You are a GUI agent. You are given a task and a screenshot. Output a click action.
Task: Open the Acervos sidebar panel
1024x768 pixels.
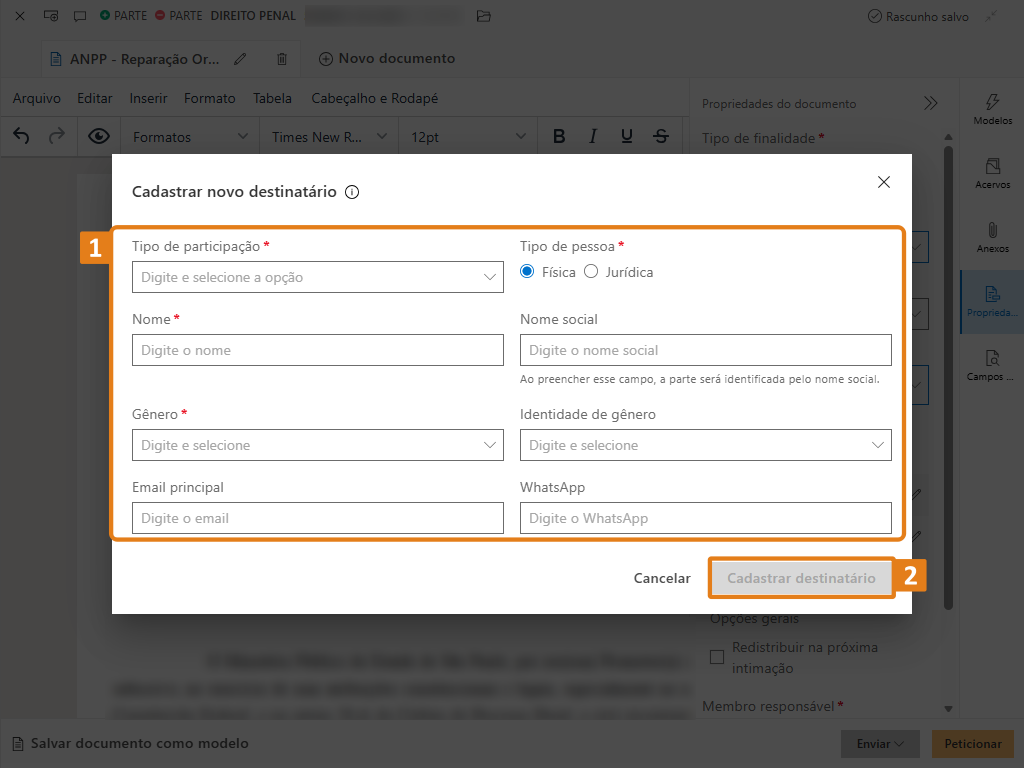pyautogui.click(x=992, y=173)
